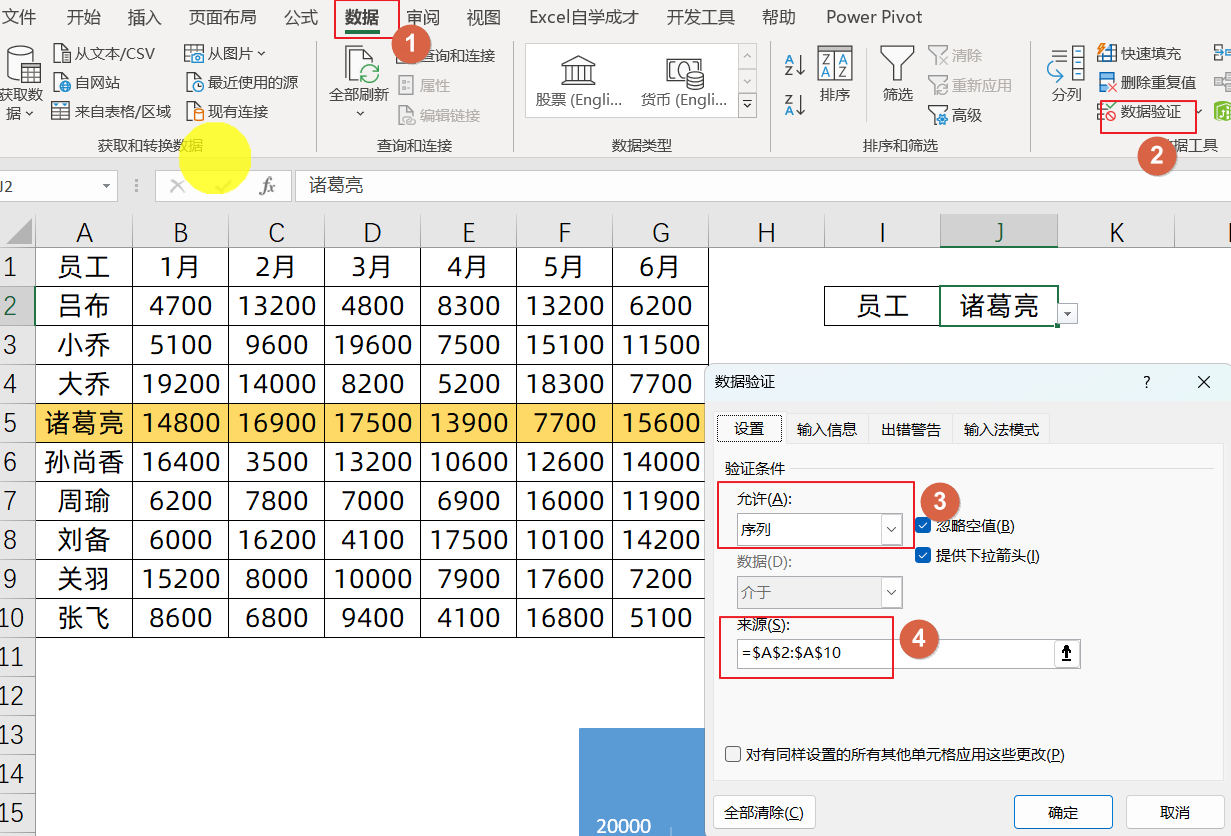Select cell with value 19600

372,345
